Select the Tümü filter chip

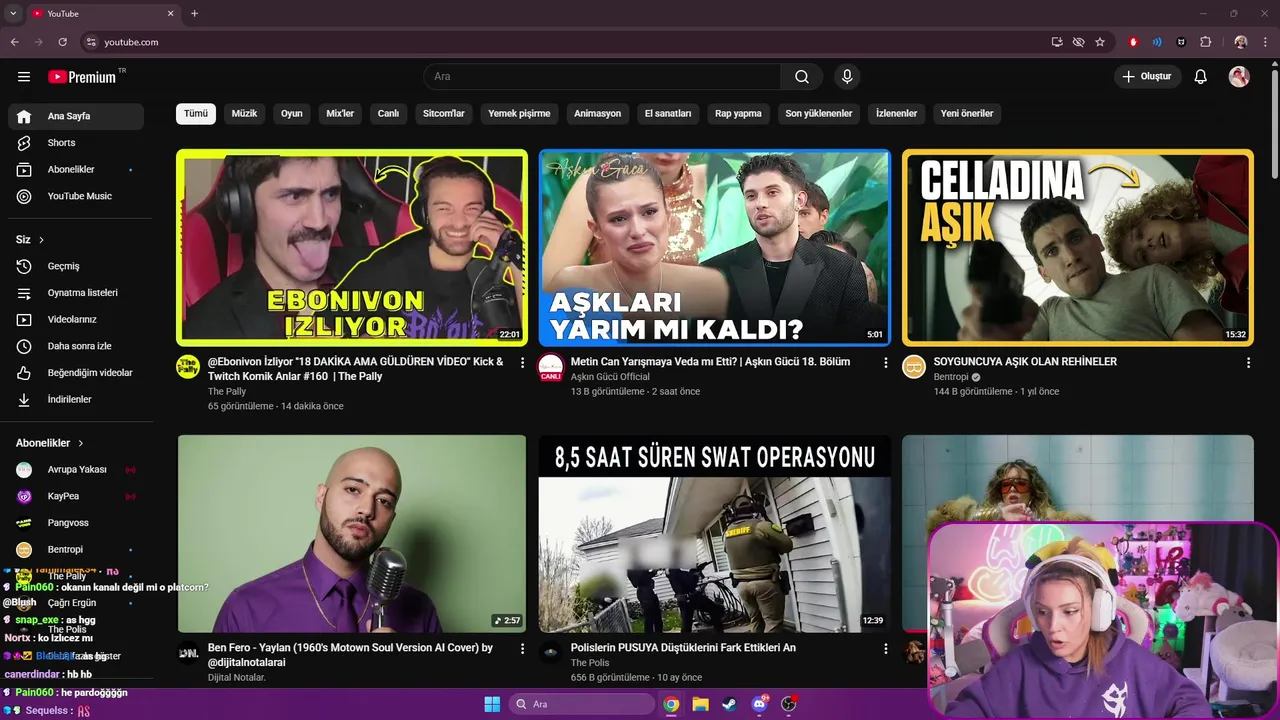(x=196, y=114)
